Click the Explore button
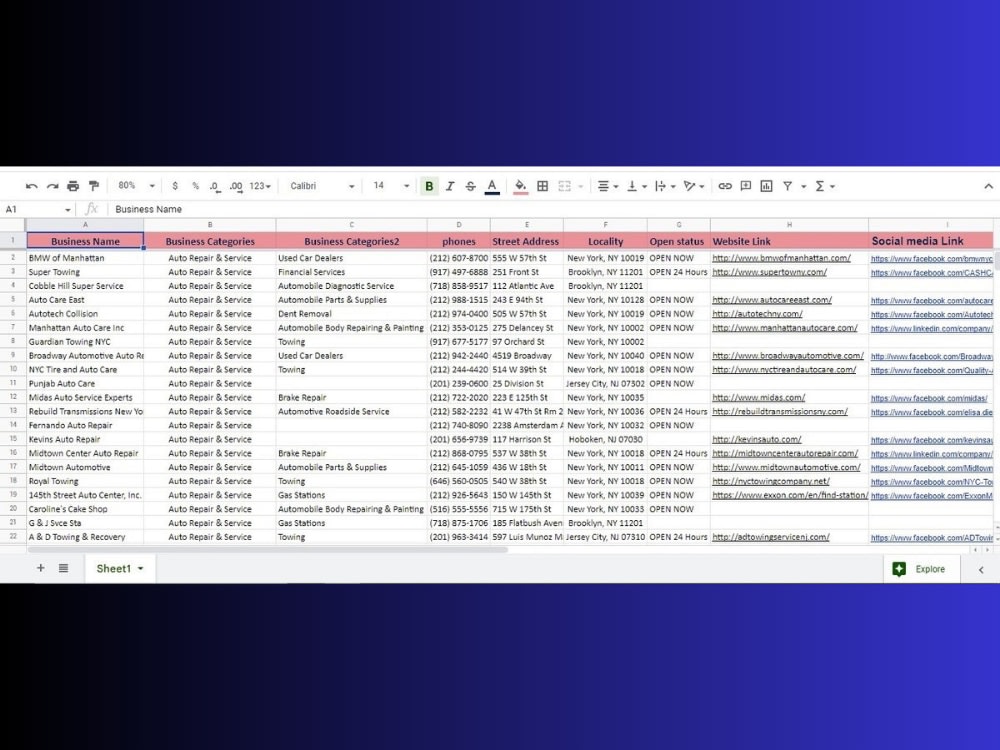The image size is (1000, 750). [922, 569]
